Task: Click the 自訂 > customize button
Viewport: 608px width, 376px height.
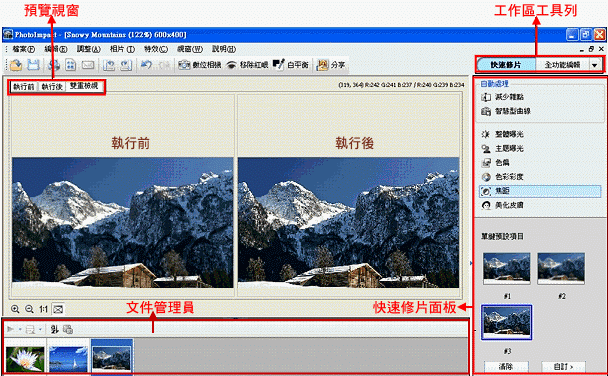Action: click(x=563, y=366)
